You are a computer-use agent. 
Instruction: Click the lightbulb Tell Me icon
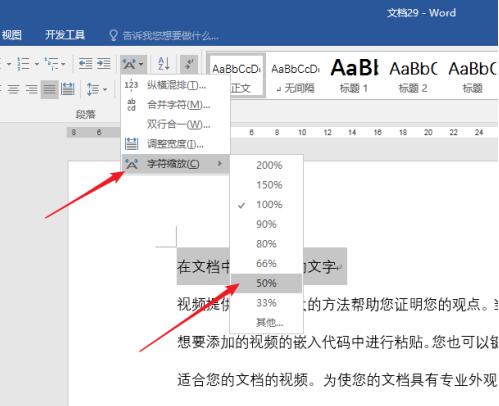(x=113, y=35)
